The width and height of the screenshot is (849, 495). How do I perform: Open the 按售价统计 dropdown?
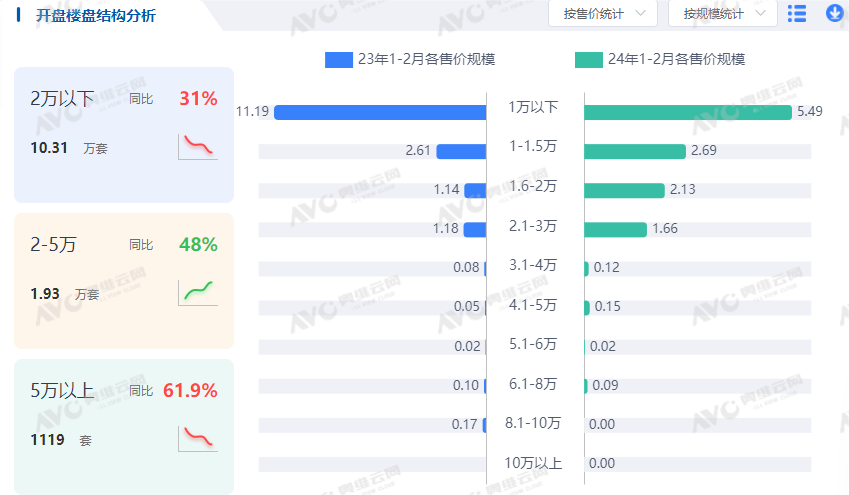click(603, 14)
